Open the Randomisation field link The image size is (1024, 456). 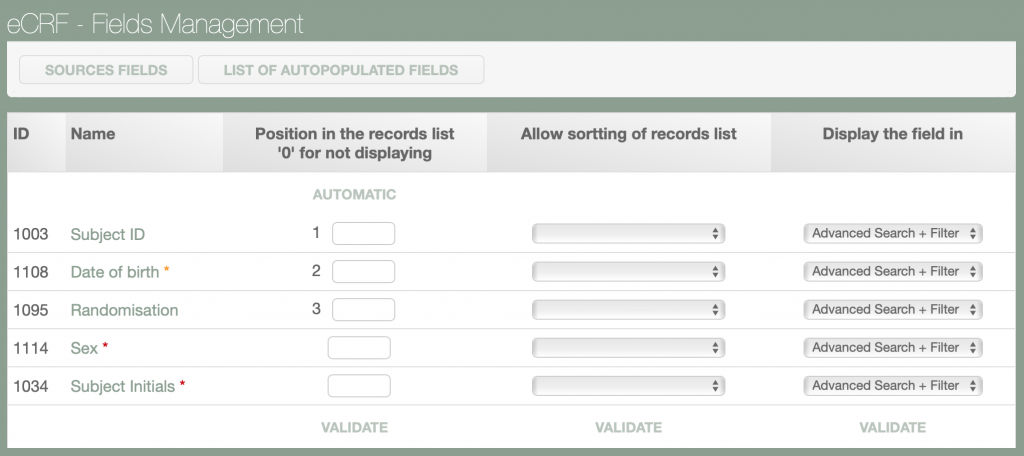124,310
